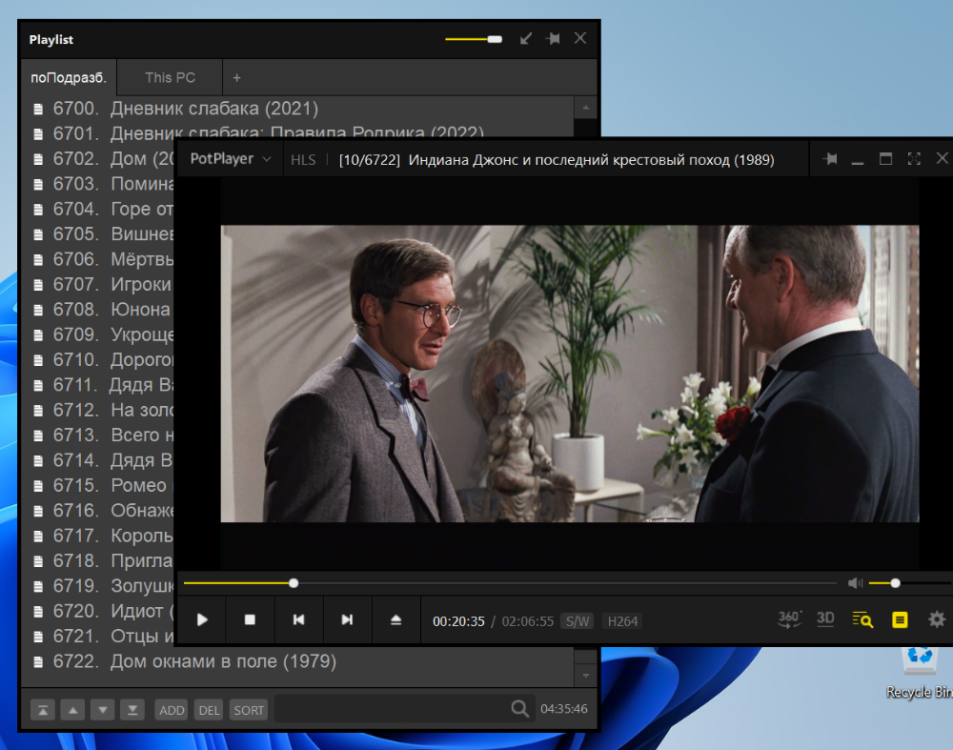Open the playlist search icon in player
Viewport: 953px width, 750px height.
tap(862, 619)
